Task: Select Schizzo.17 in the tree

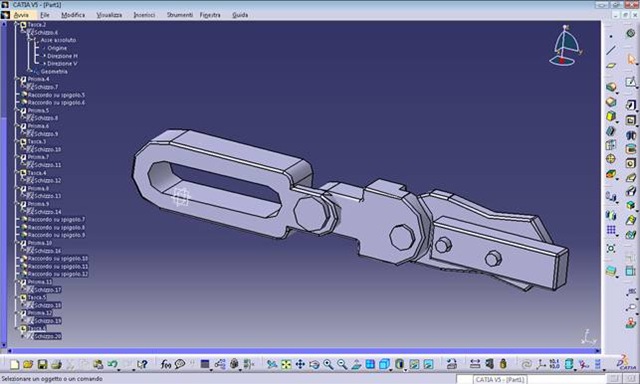Action: pyautogui.click(x=47, y=290)
